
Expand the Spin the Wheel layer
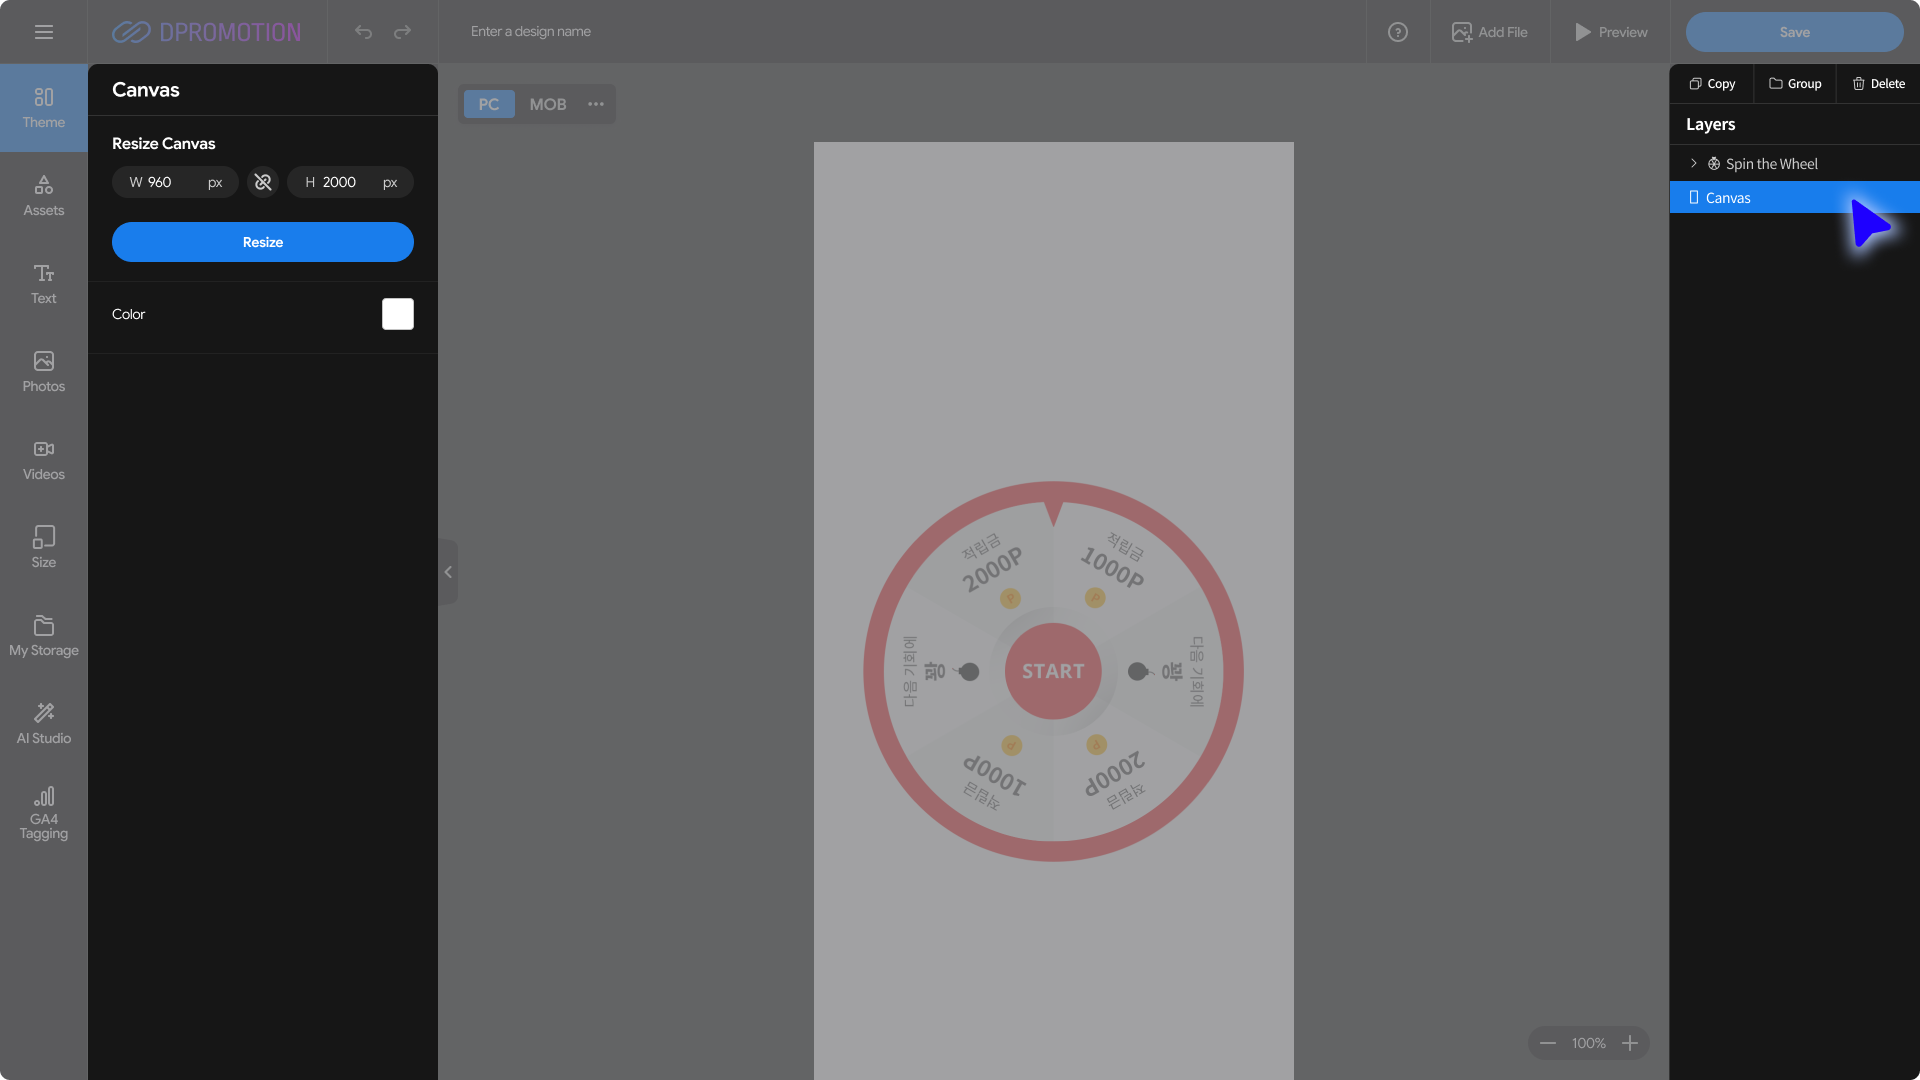pos(1693,163)
